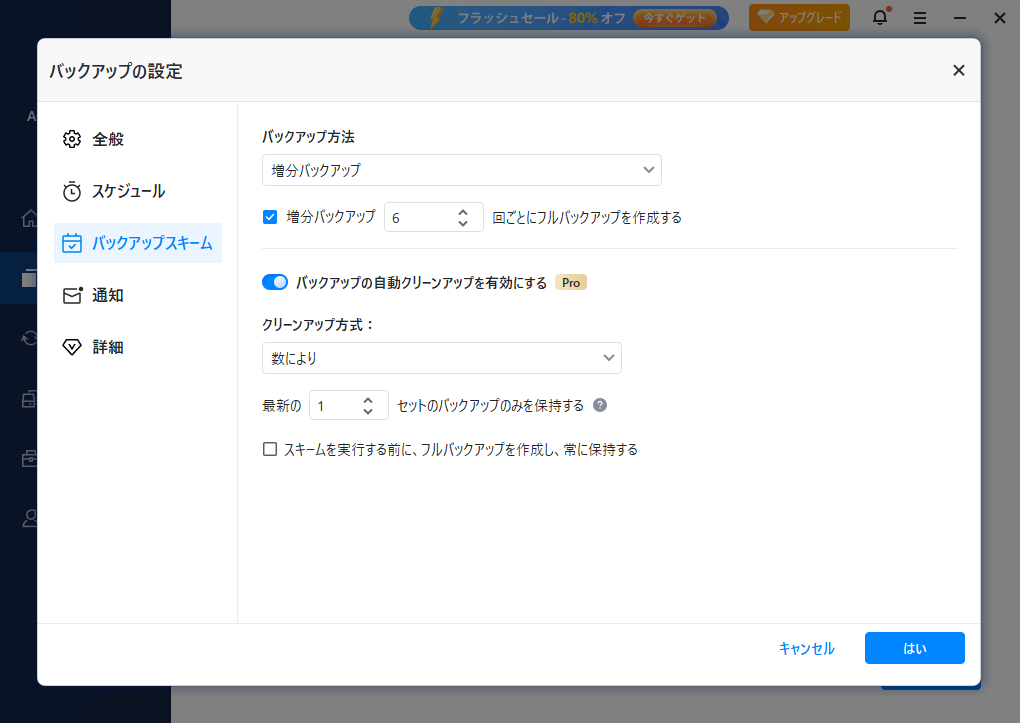Screen dimensions: 1020x723
Task: Confirm settings with the はい button
Action: tap(915, 648)
